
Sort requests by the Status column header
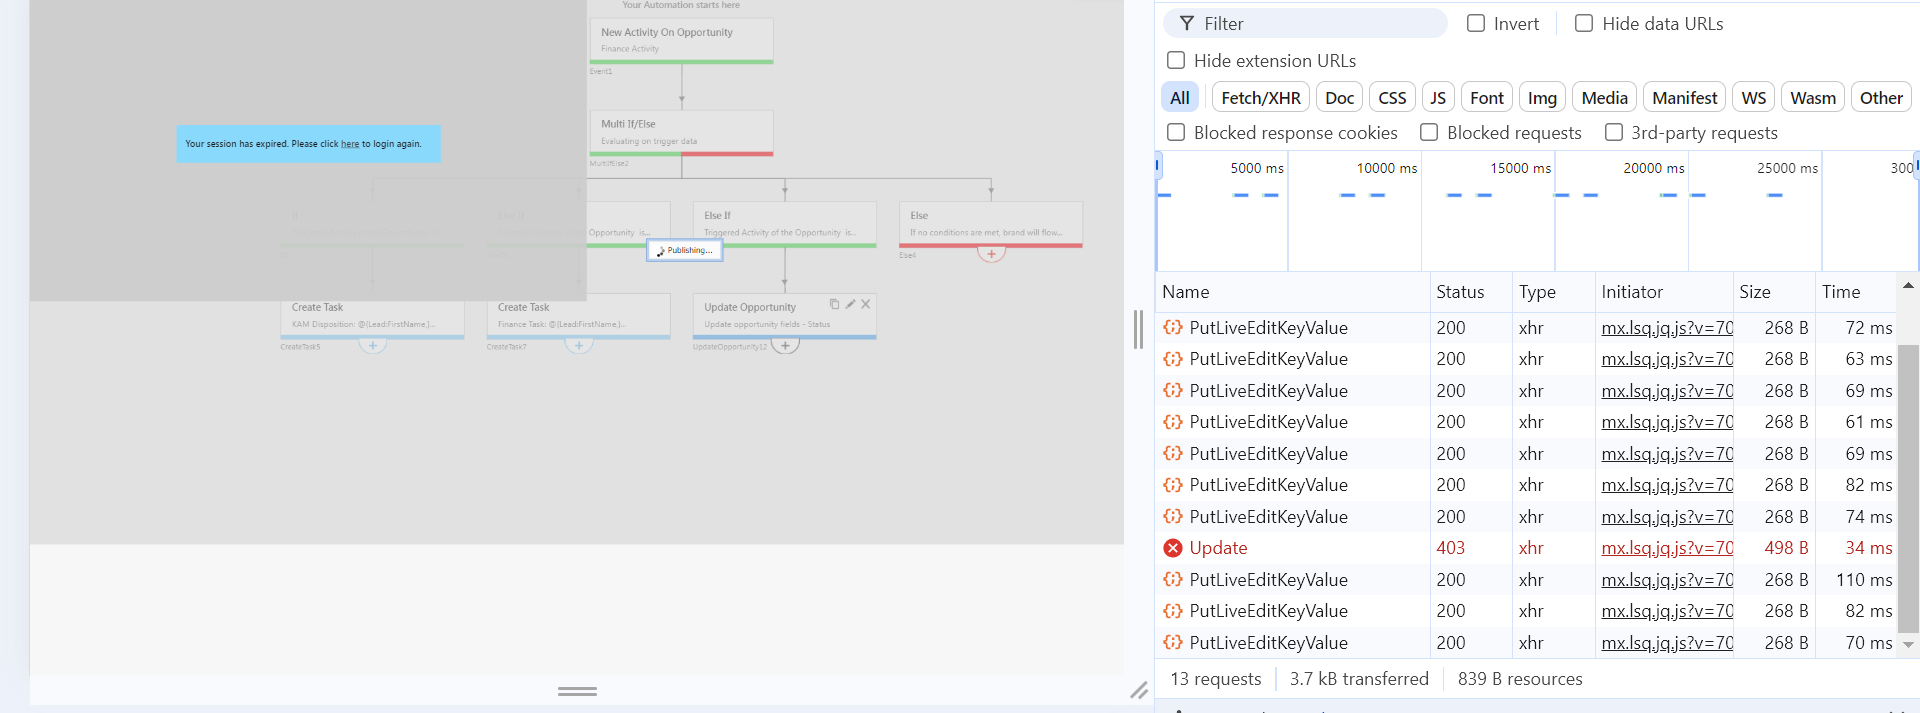[x=1460, y=292]
